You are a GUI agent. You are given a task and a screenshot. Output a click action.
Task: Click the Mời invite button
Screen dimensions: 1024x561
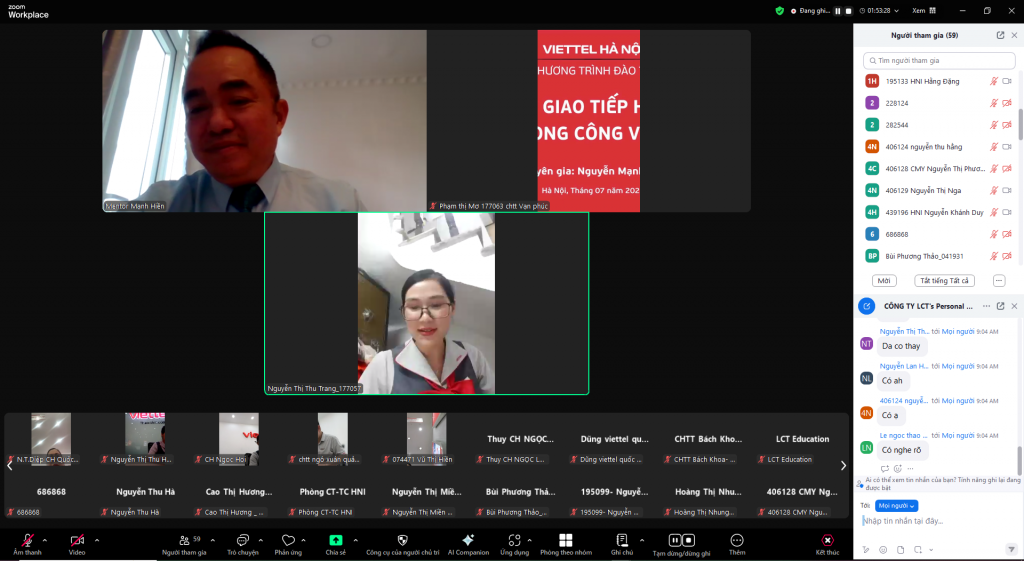click(x=884, y=281)
